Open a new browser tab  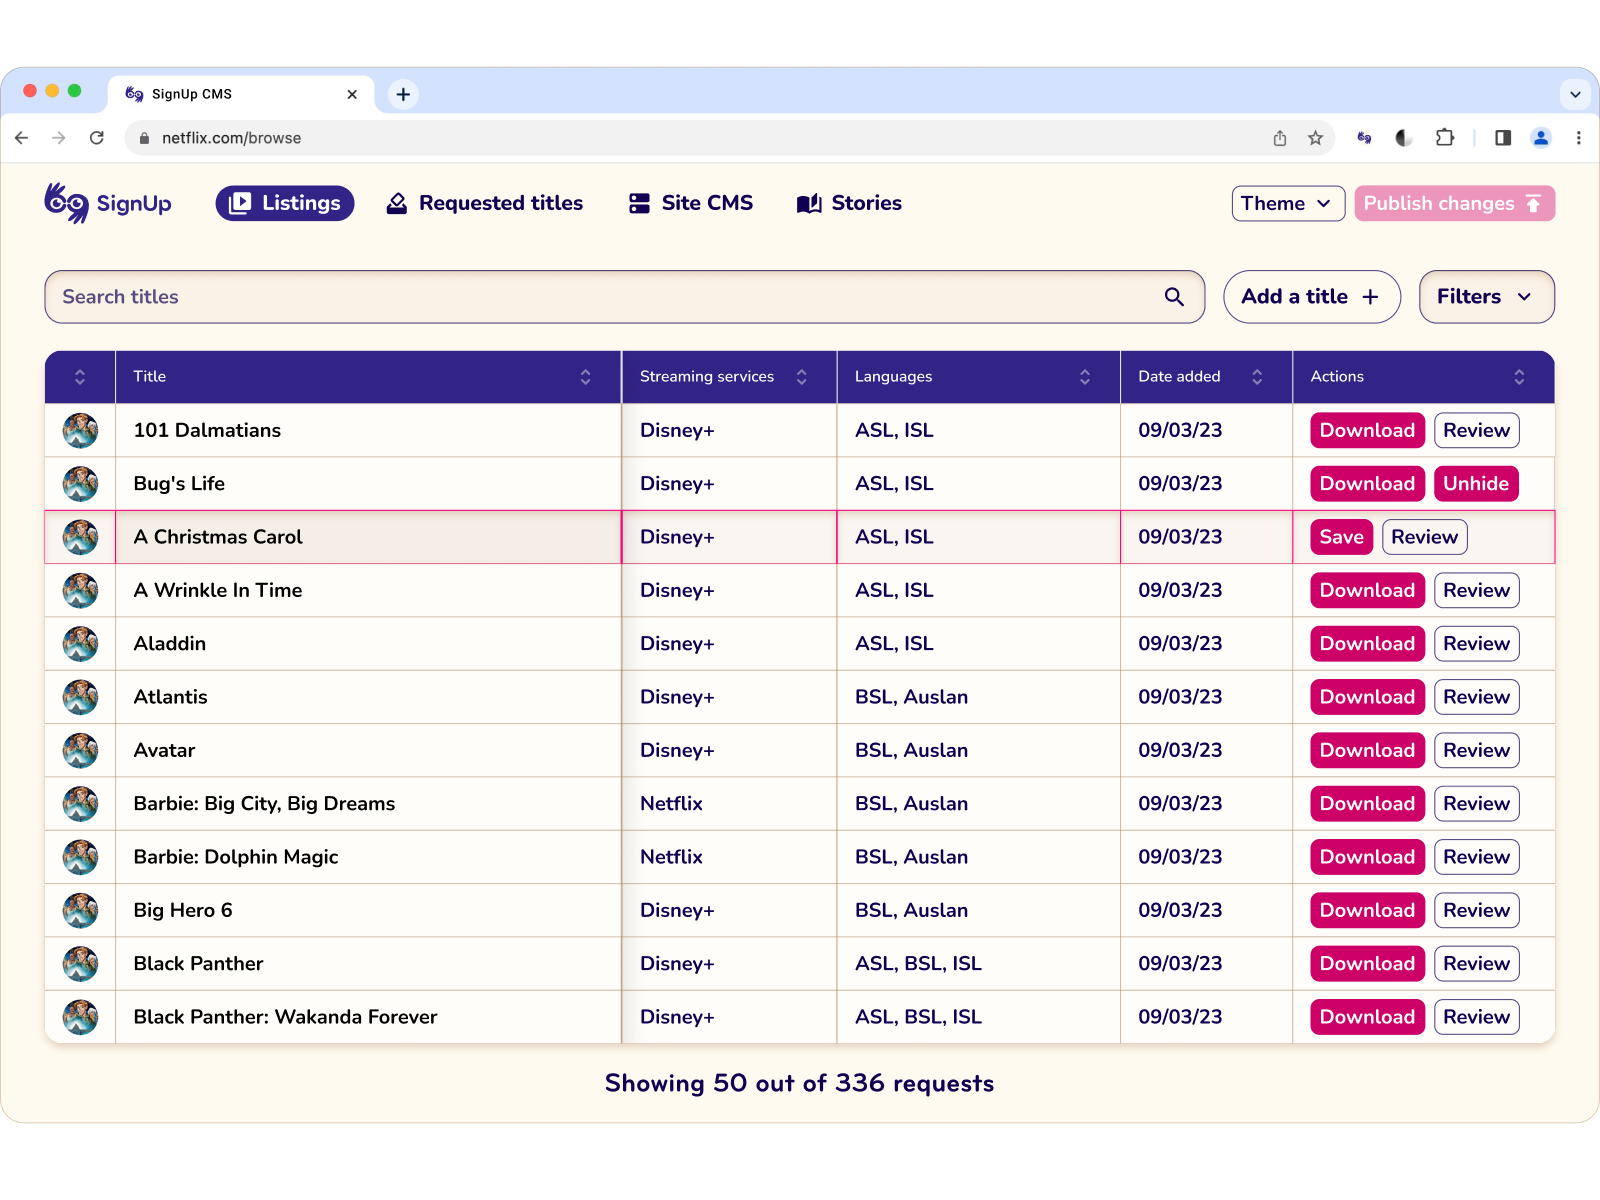(x=403, y=94)
